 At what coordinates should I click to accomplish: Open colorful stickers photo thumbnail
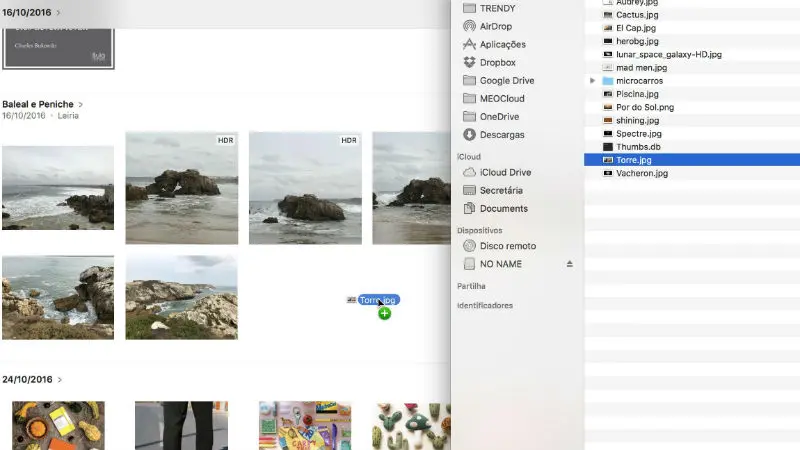coord(305,426)
